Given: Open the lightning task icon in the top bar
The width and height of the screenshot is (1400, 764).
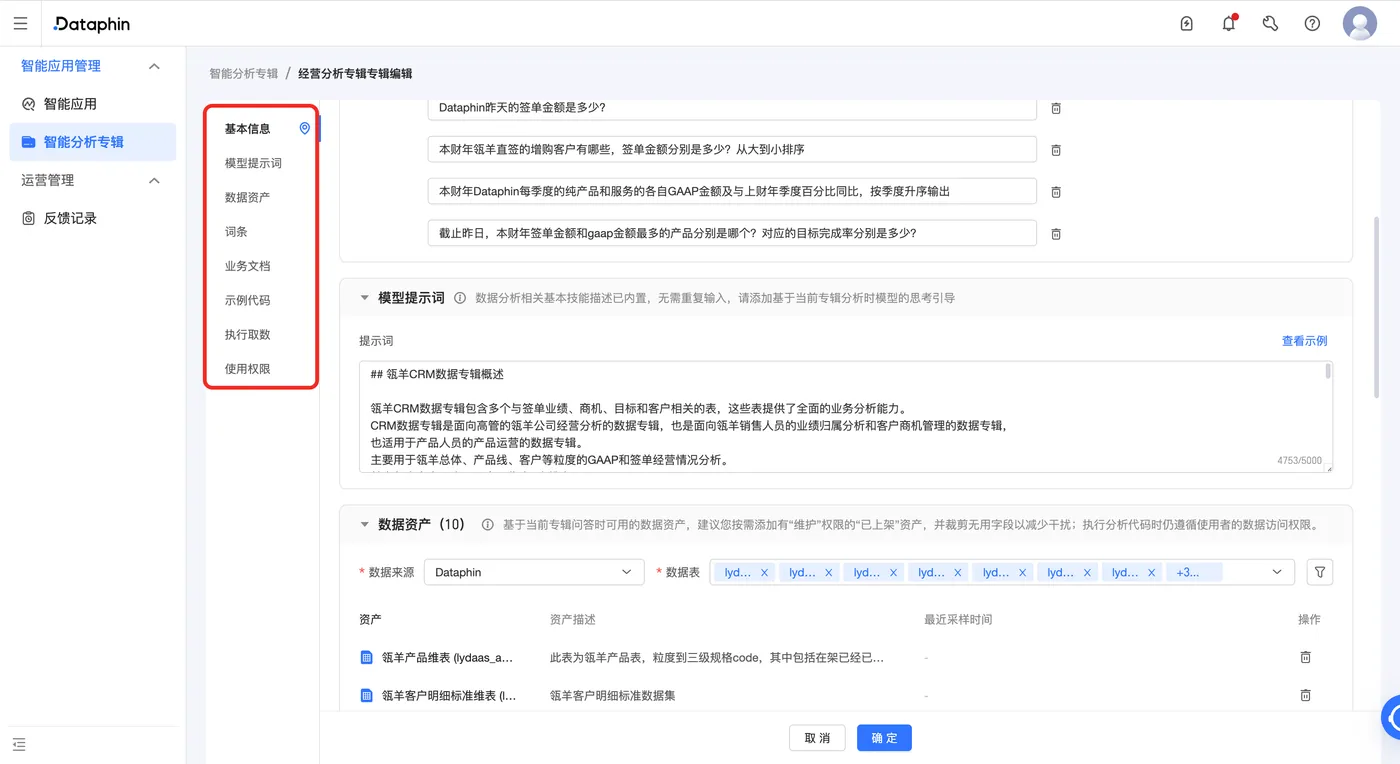Looking at the screenshot, I should pyautogui.click(x=1187, y=23).
